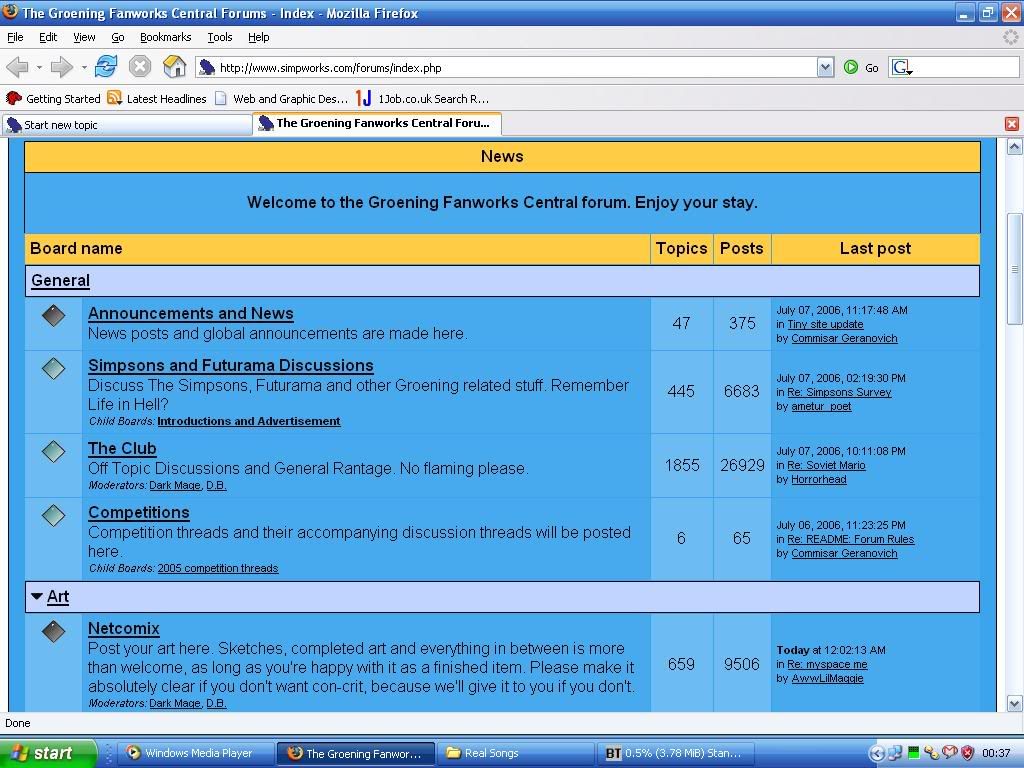The image size is (1024, 768).
Task: Click the green Go button icon
Action: pyautogui.click(x=851, y=67)
